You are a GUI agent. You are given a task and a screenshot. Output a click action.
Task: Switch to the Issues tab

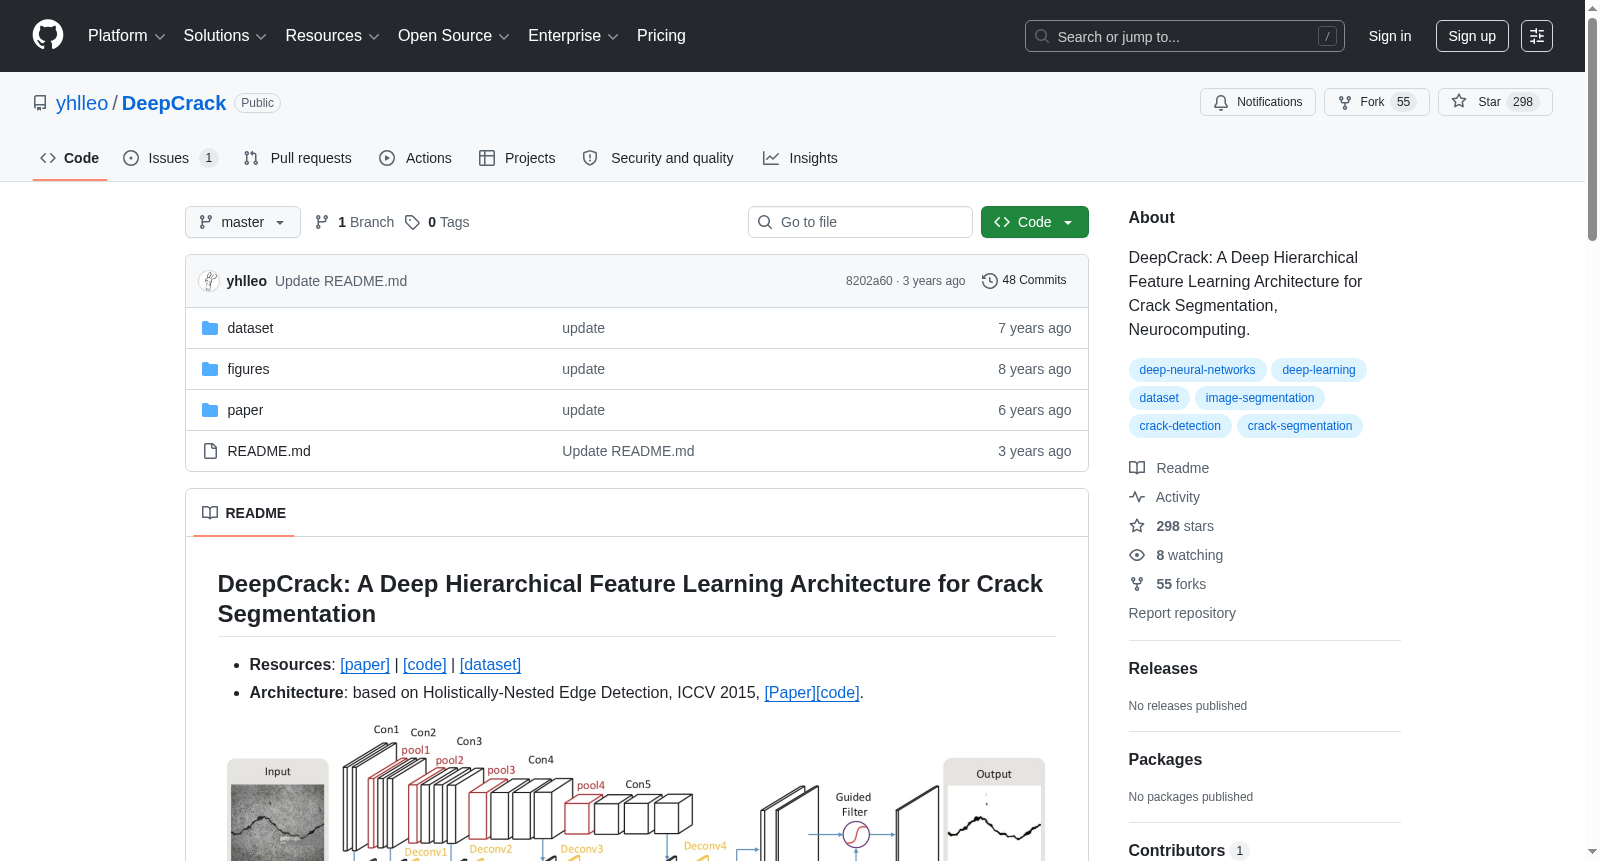170,158
